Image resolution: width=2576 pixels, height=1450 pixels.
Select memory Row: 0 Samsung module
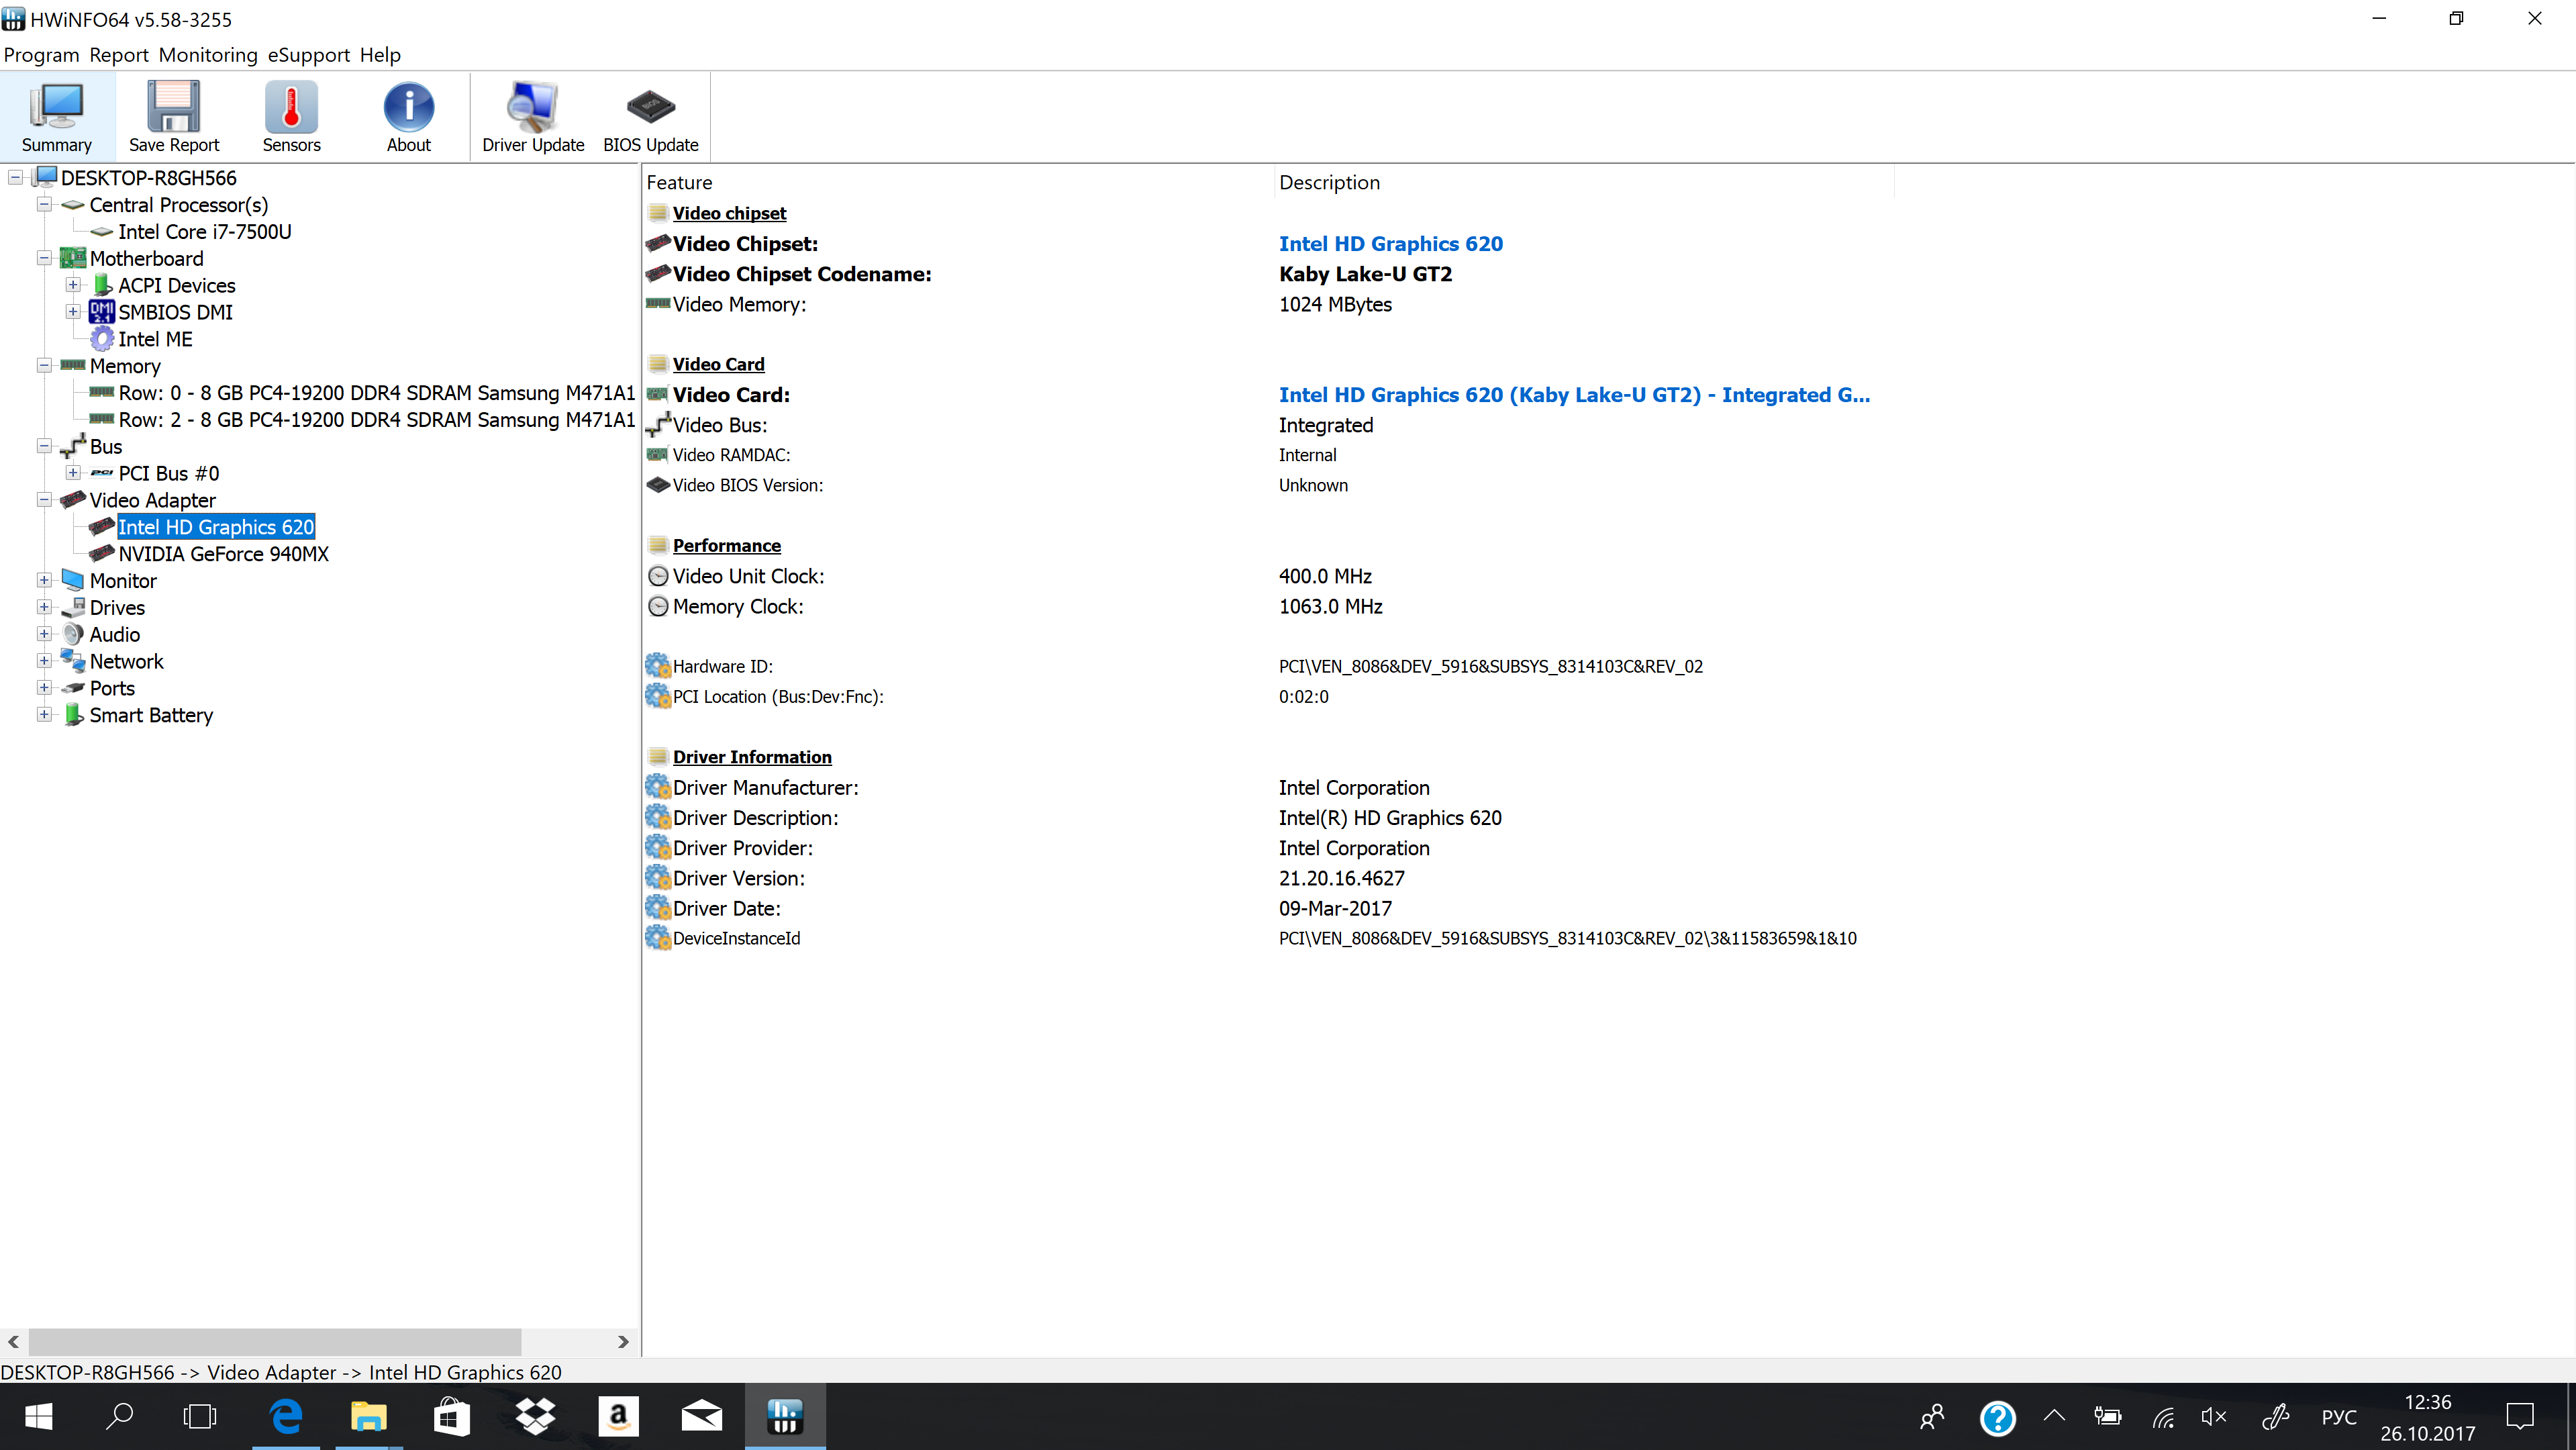(376, 393)
